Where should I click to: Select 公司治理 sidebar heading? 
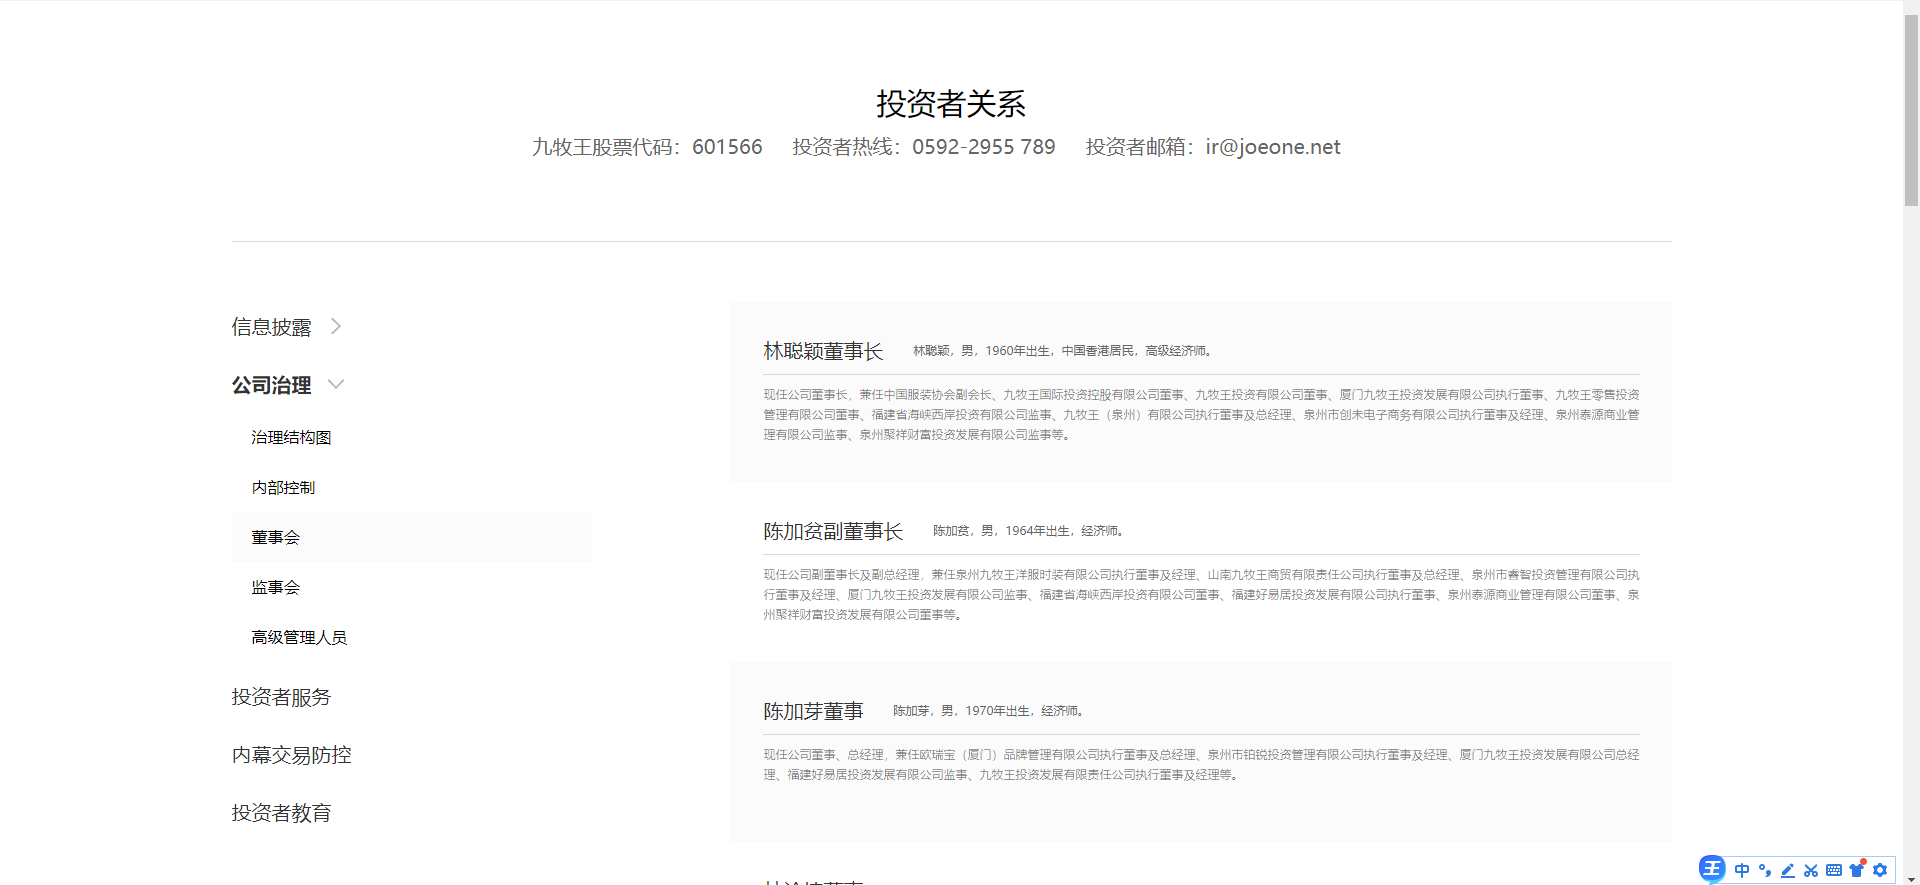coord(272,385)
